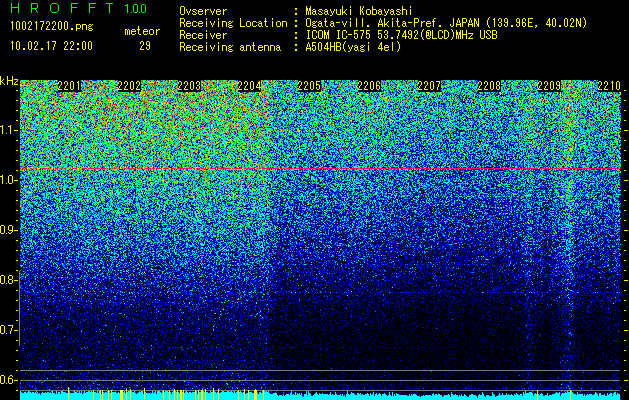Viewport: 629px width, 400px height.
Task: Click the 2207 time marker
Action: point(429,86)
